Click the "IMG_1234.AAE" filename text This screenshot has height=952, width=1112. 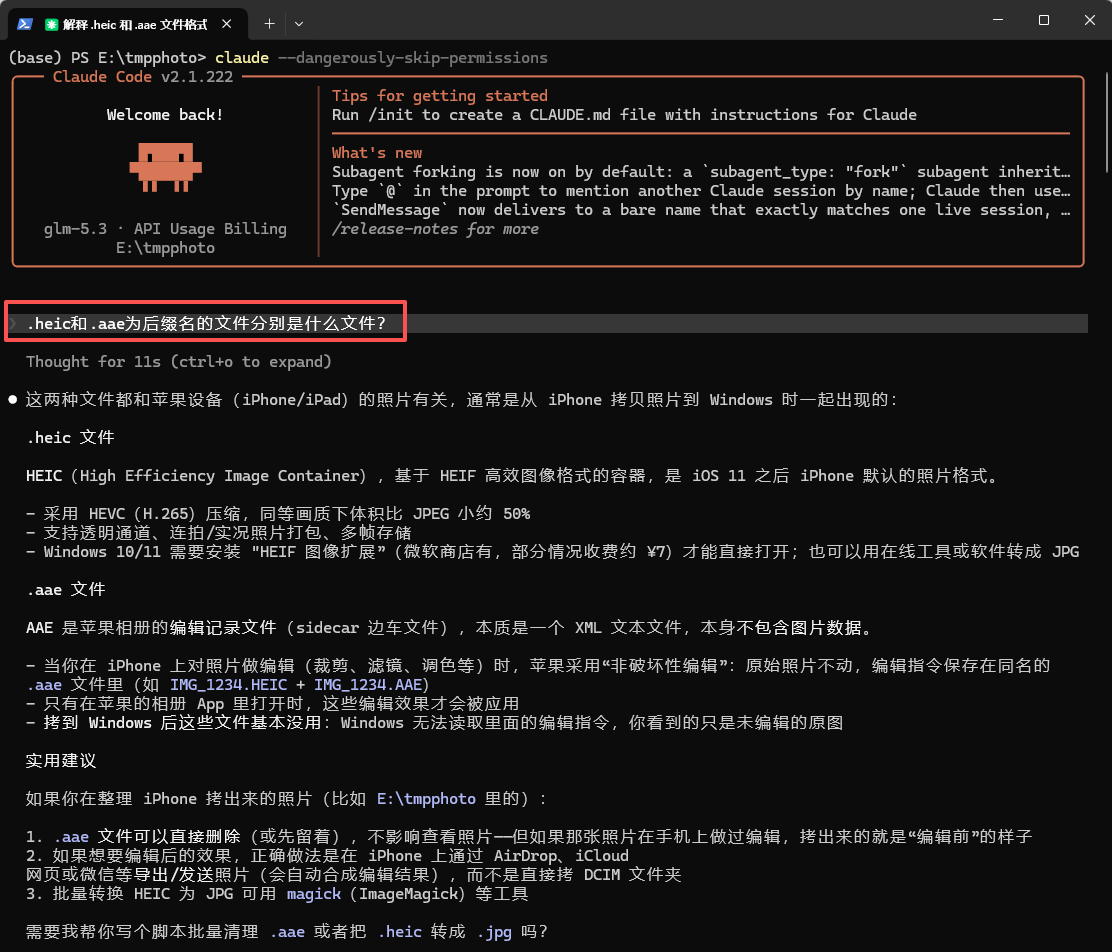(x=368, y=685)
